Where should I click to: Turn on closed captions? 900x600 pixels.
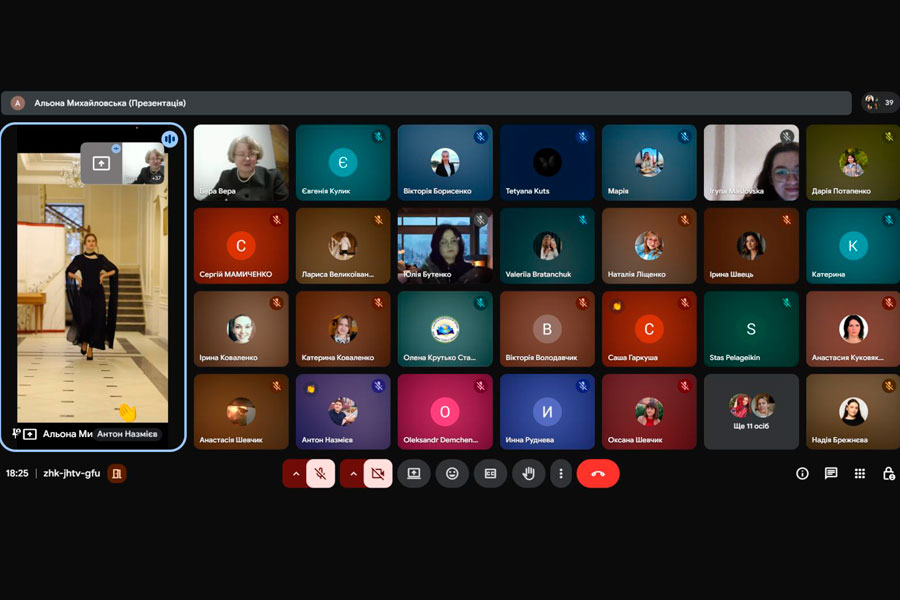point(490,473)
